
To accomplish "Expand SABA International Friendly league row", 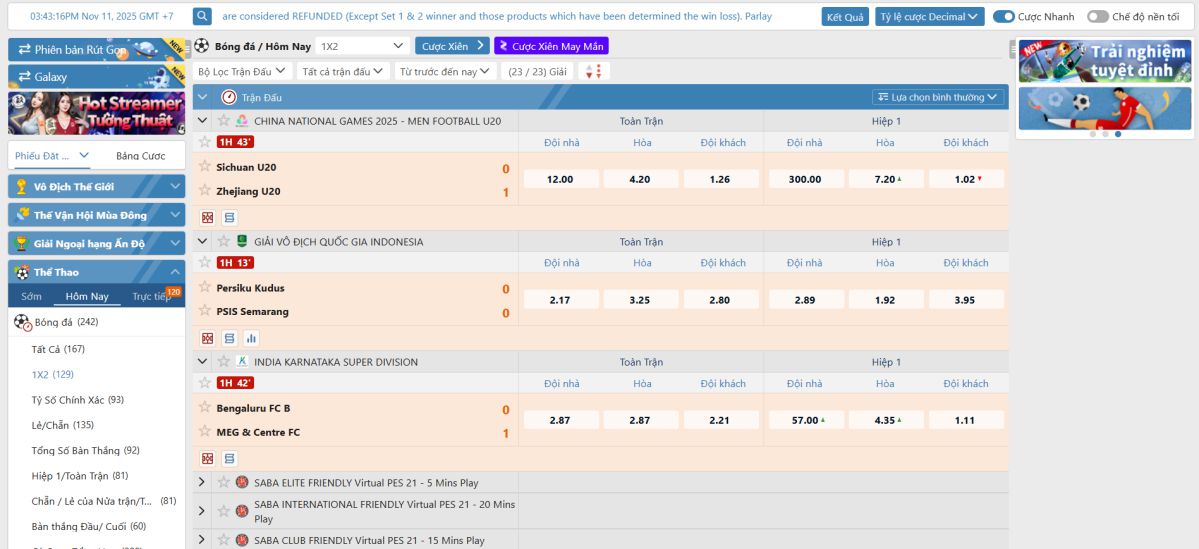I will pyautogui.click(x=202, y=511).
